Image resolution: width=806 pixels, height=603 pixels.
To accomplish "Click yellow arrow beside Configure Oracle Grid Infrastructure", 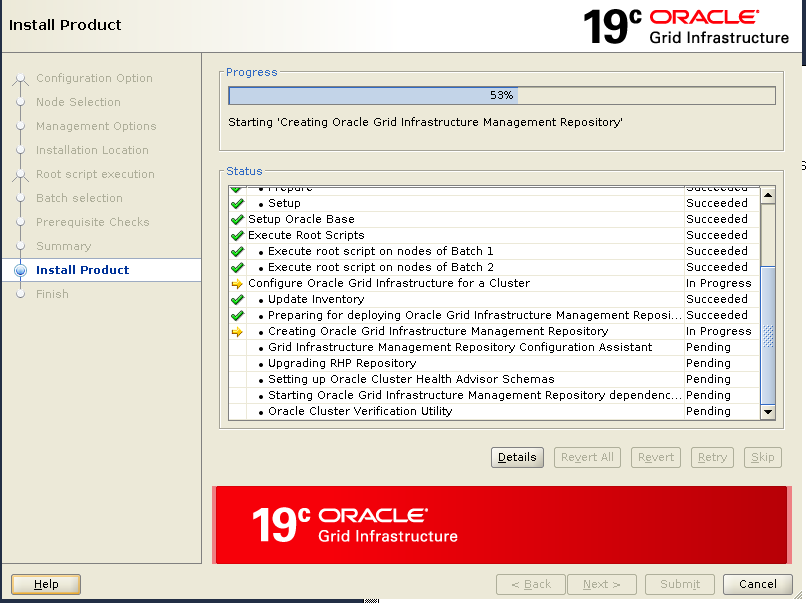I will pyautogui.click(x=237, y=283).
